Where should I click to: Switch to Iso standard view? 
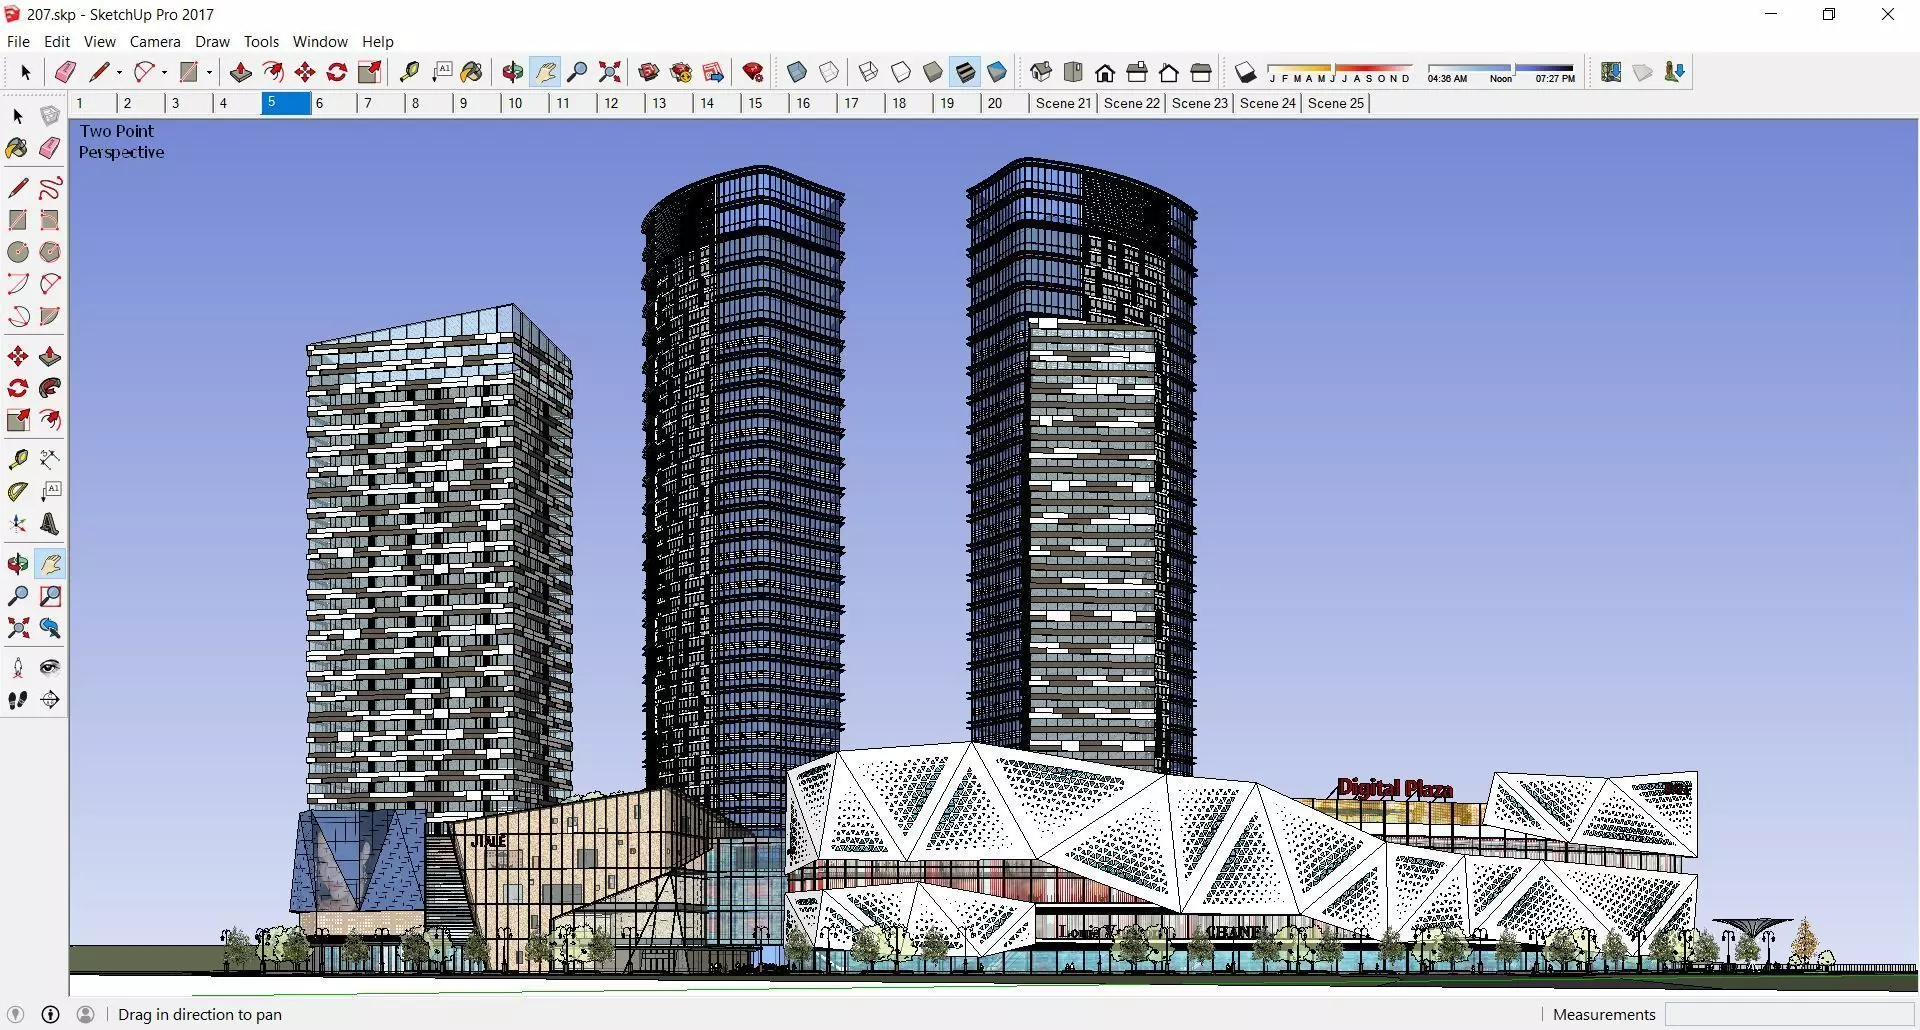(x=1041, y=72)
